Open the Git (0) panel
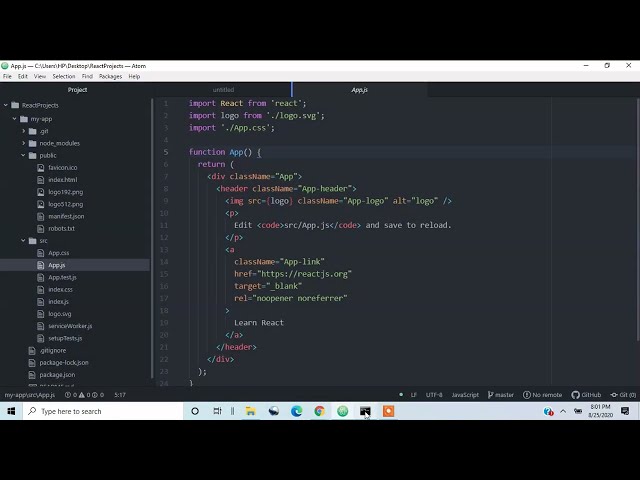Screen dimensions: 640x480 coord(623,395)
